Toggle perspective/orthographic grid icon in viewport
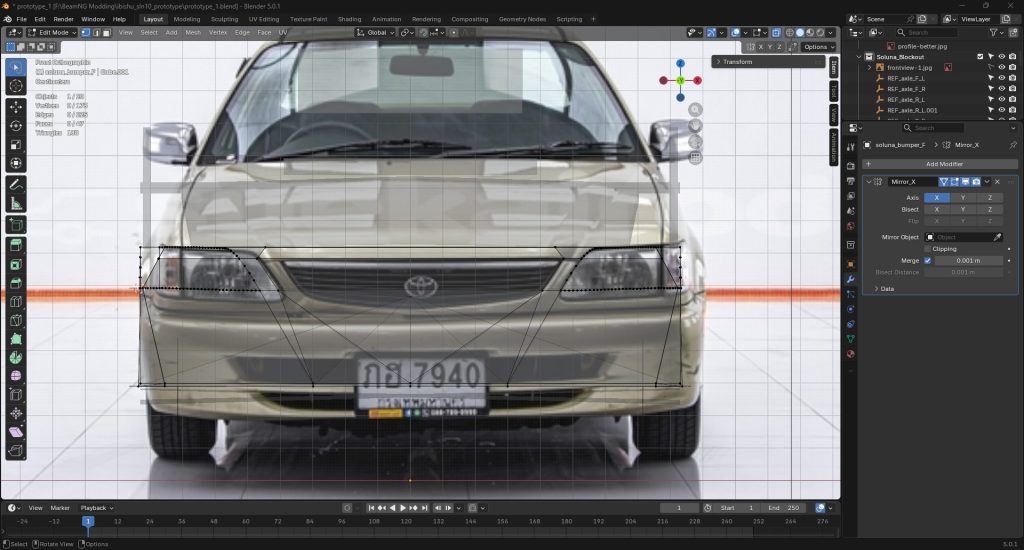Image resolution: width=1024 pixels, height=550 pixels. tap(695, 157)
